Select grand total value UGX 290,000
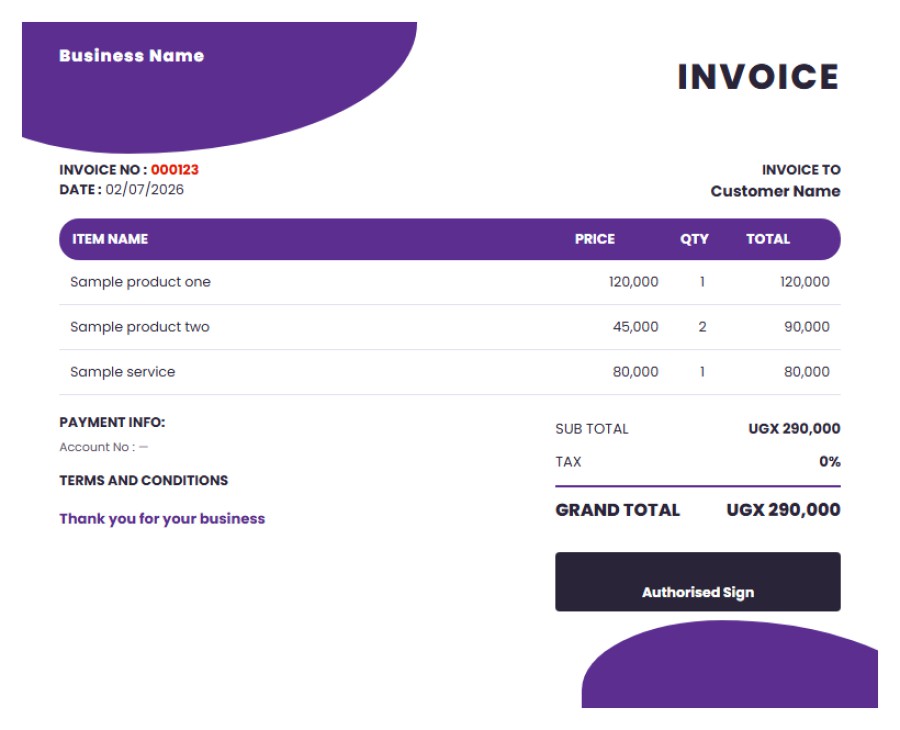The height and width of the screenshot is (730, 900). click(783, 510)
